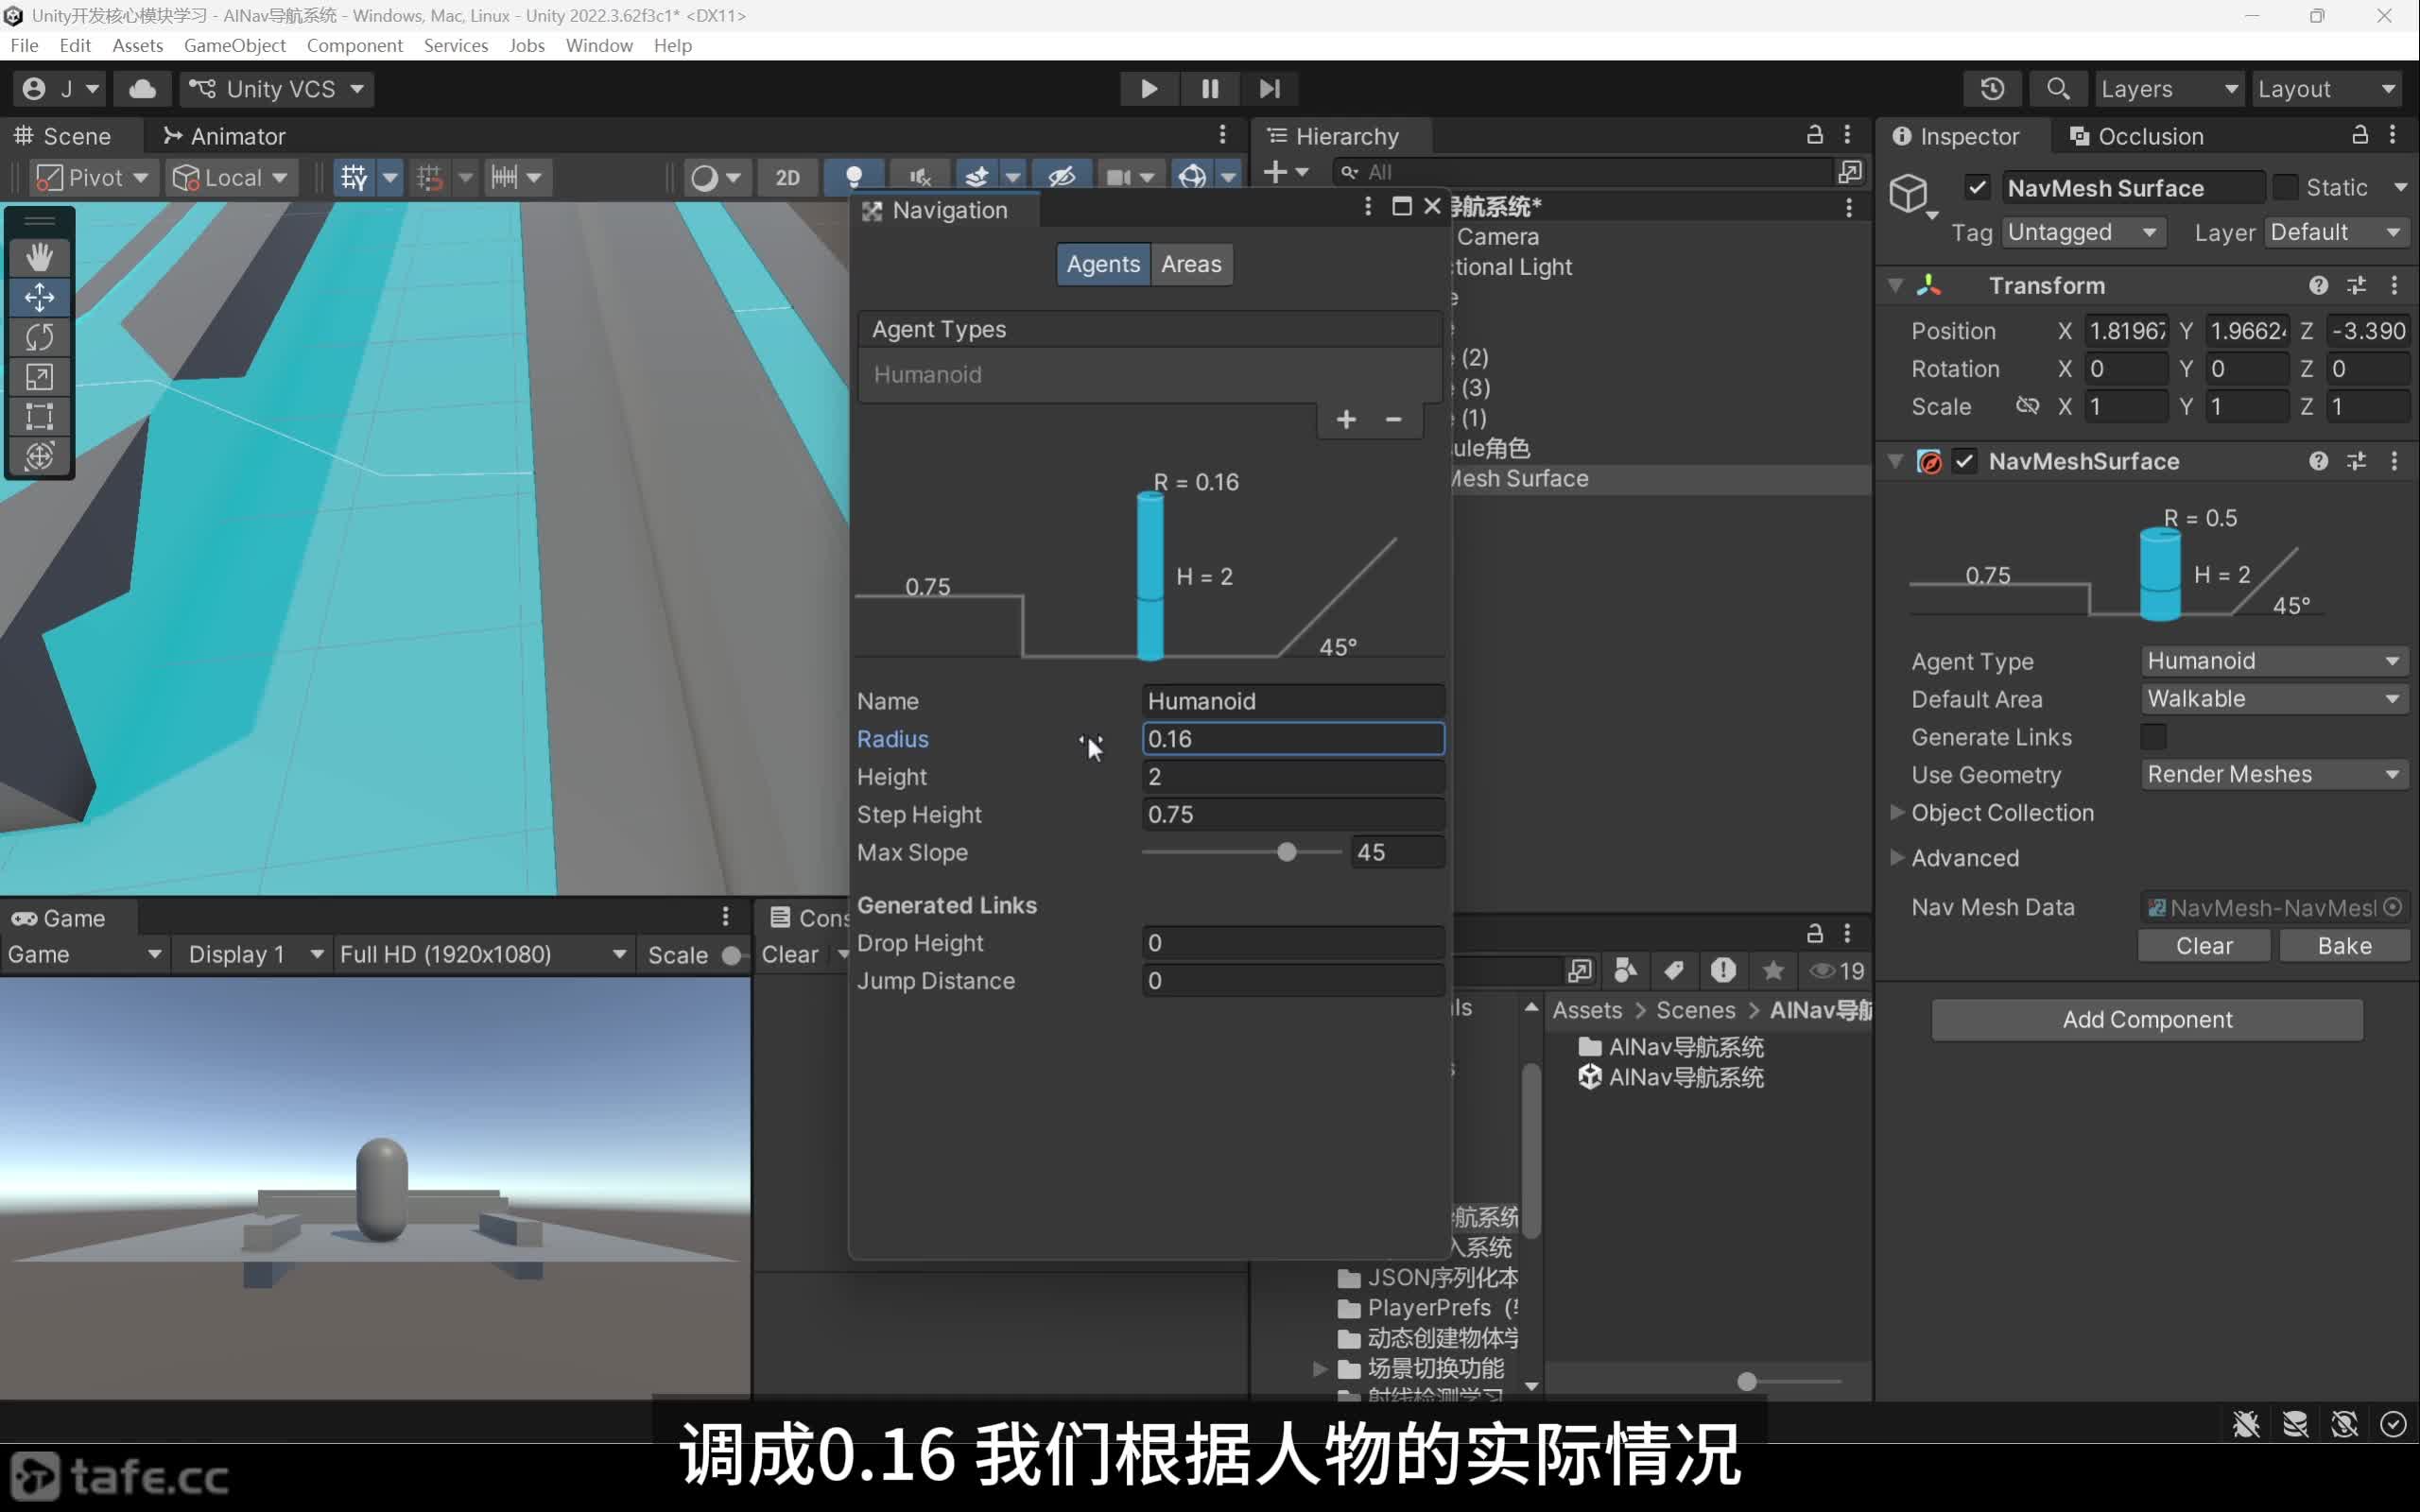Click the Play button

pyautogui.click(x=1149, y=89)
